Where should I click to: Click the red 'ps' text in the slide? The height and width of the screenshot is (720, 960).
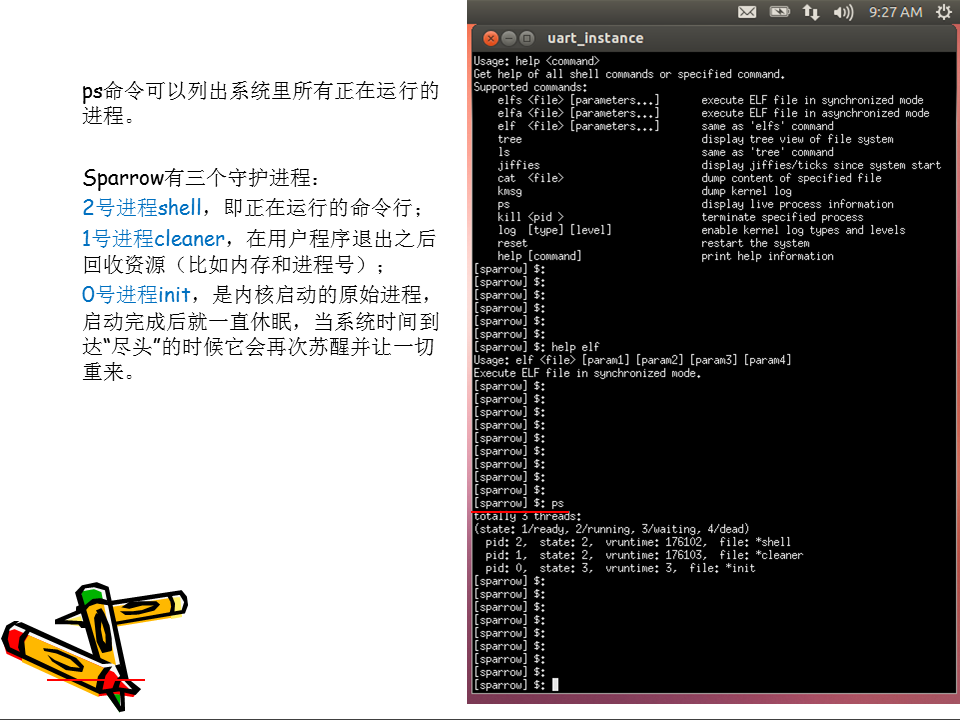(557, 503)
